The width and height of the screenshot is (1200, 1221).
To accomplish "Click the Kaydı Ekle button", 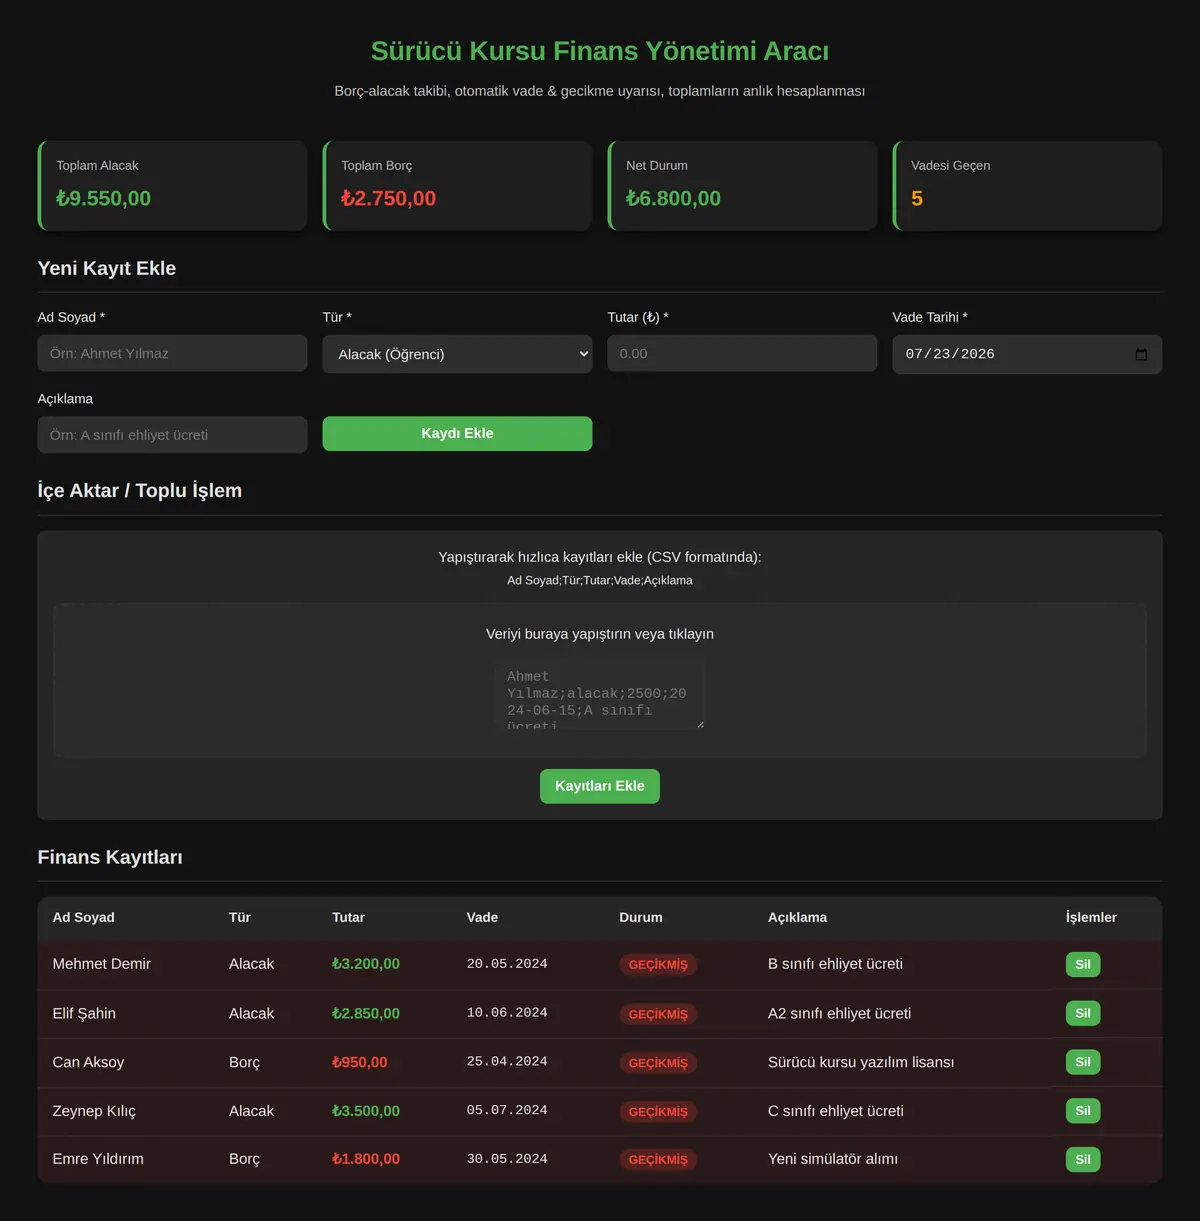I will click(x=457, y=433).
